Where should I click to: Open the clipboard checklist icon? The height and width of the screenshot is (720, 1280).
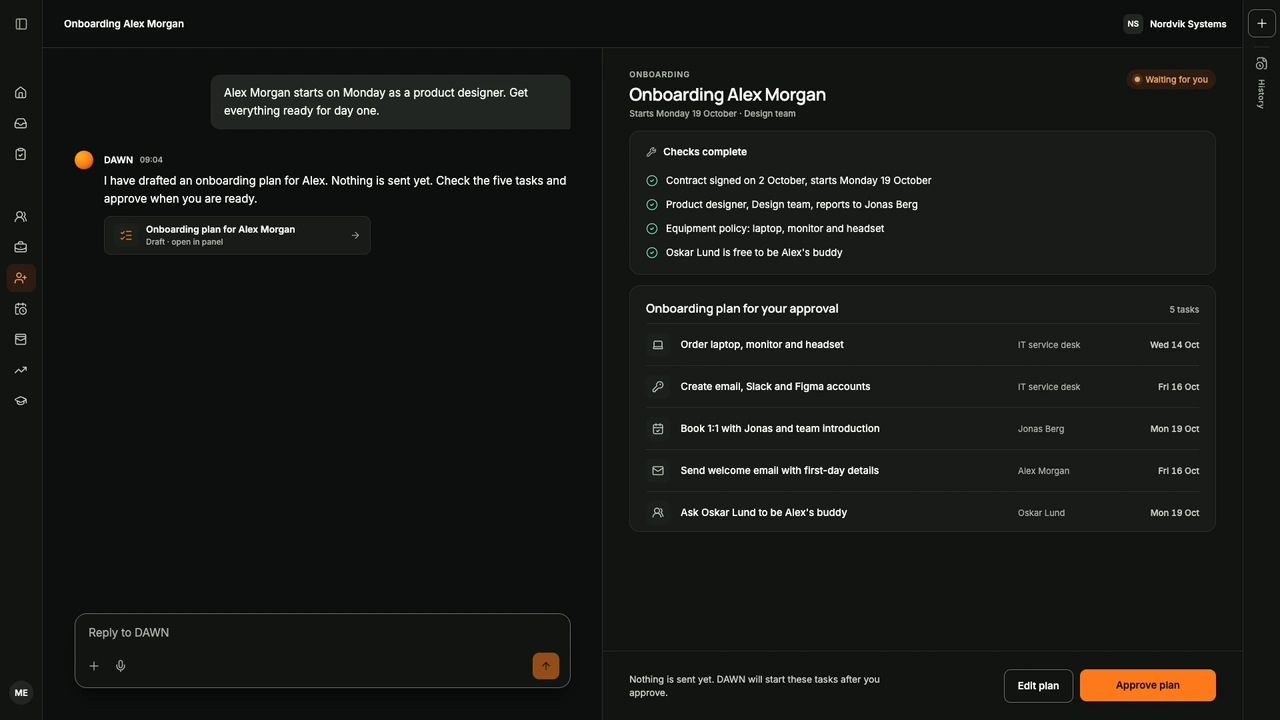(21, 154)
